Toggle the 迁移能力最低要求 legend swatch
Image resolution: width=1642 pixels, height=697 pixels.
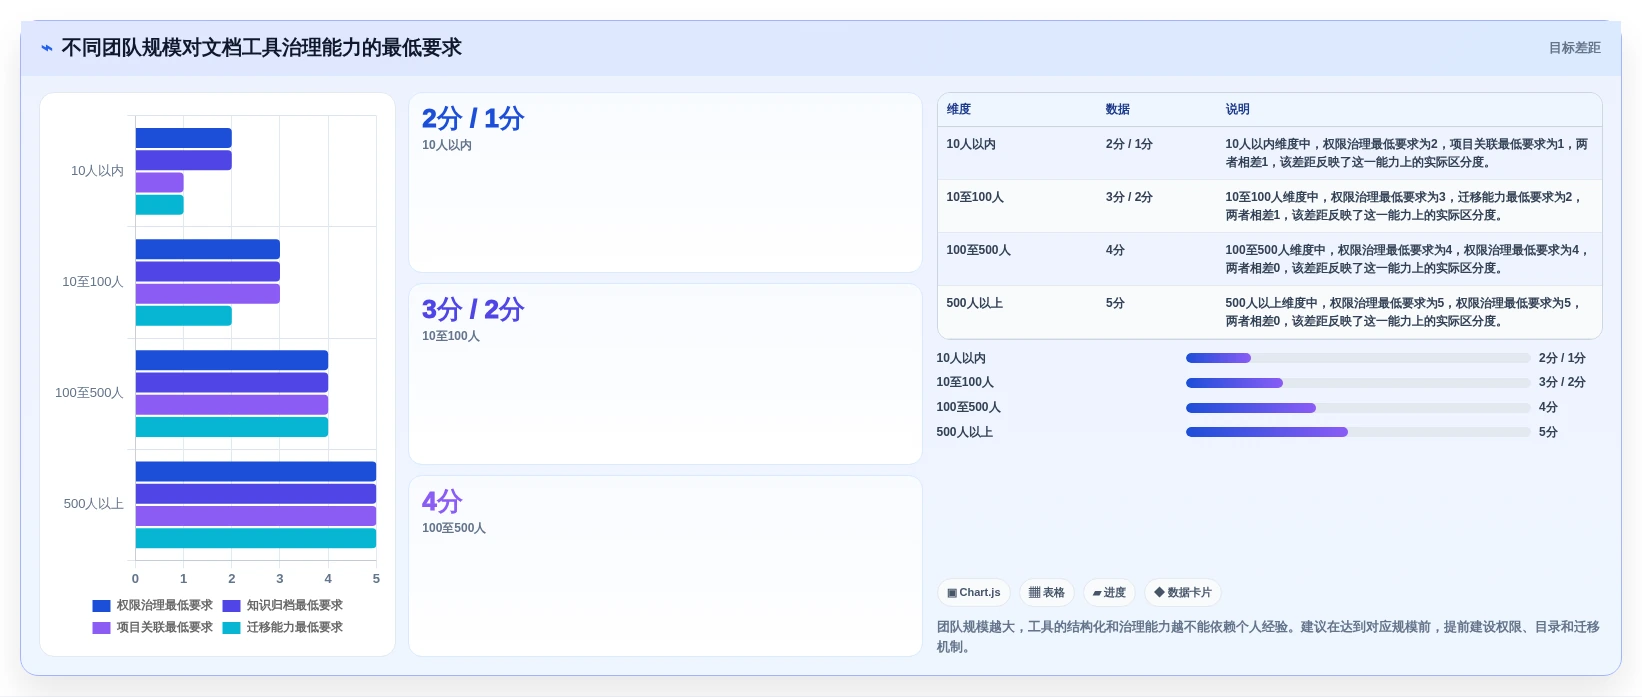(231, 628)
